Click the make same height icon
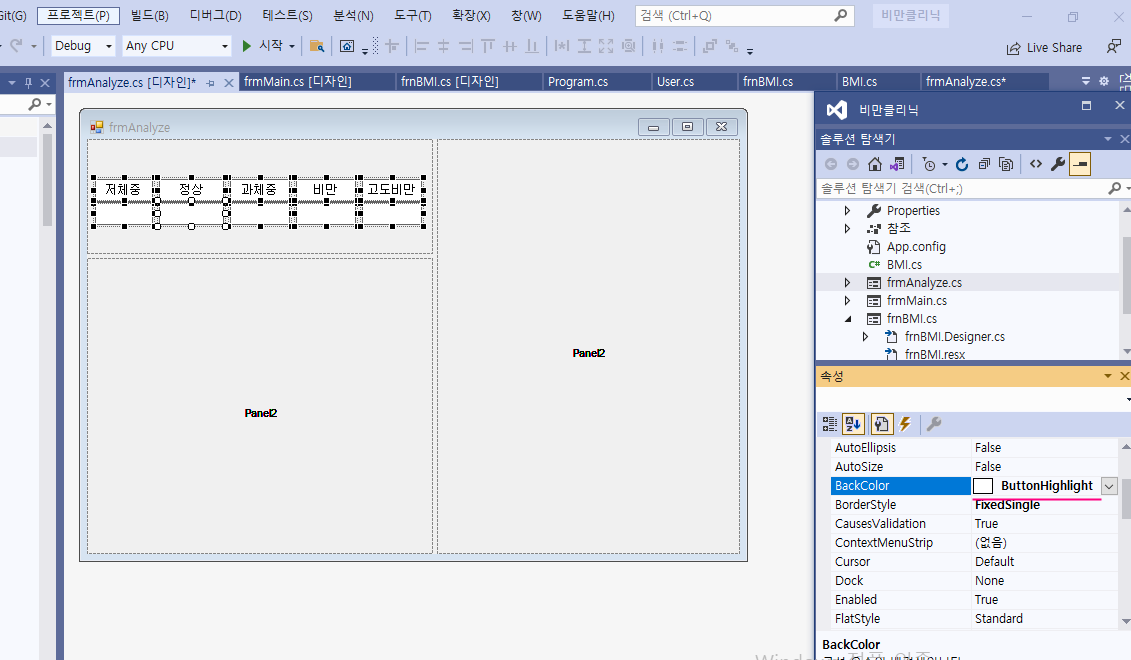 tap(584, 46)
